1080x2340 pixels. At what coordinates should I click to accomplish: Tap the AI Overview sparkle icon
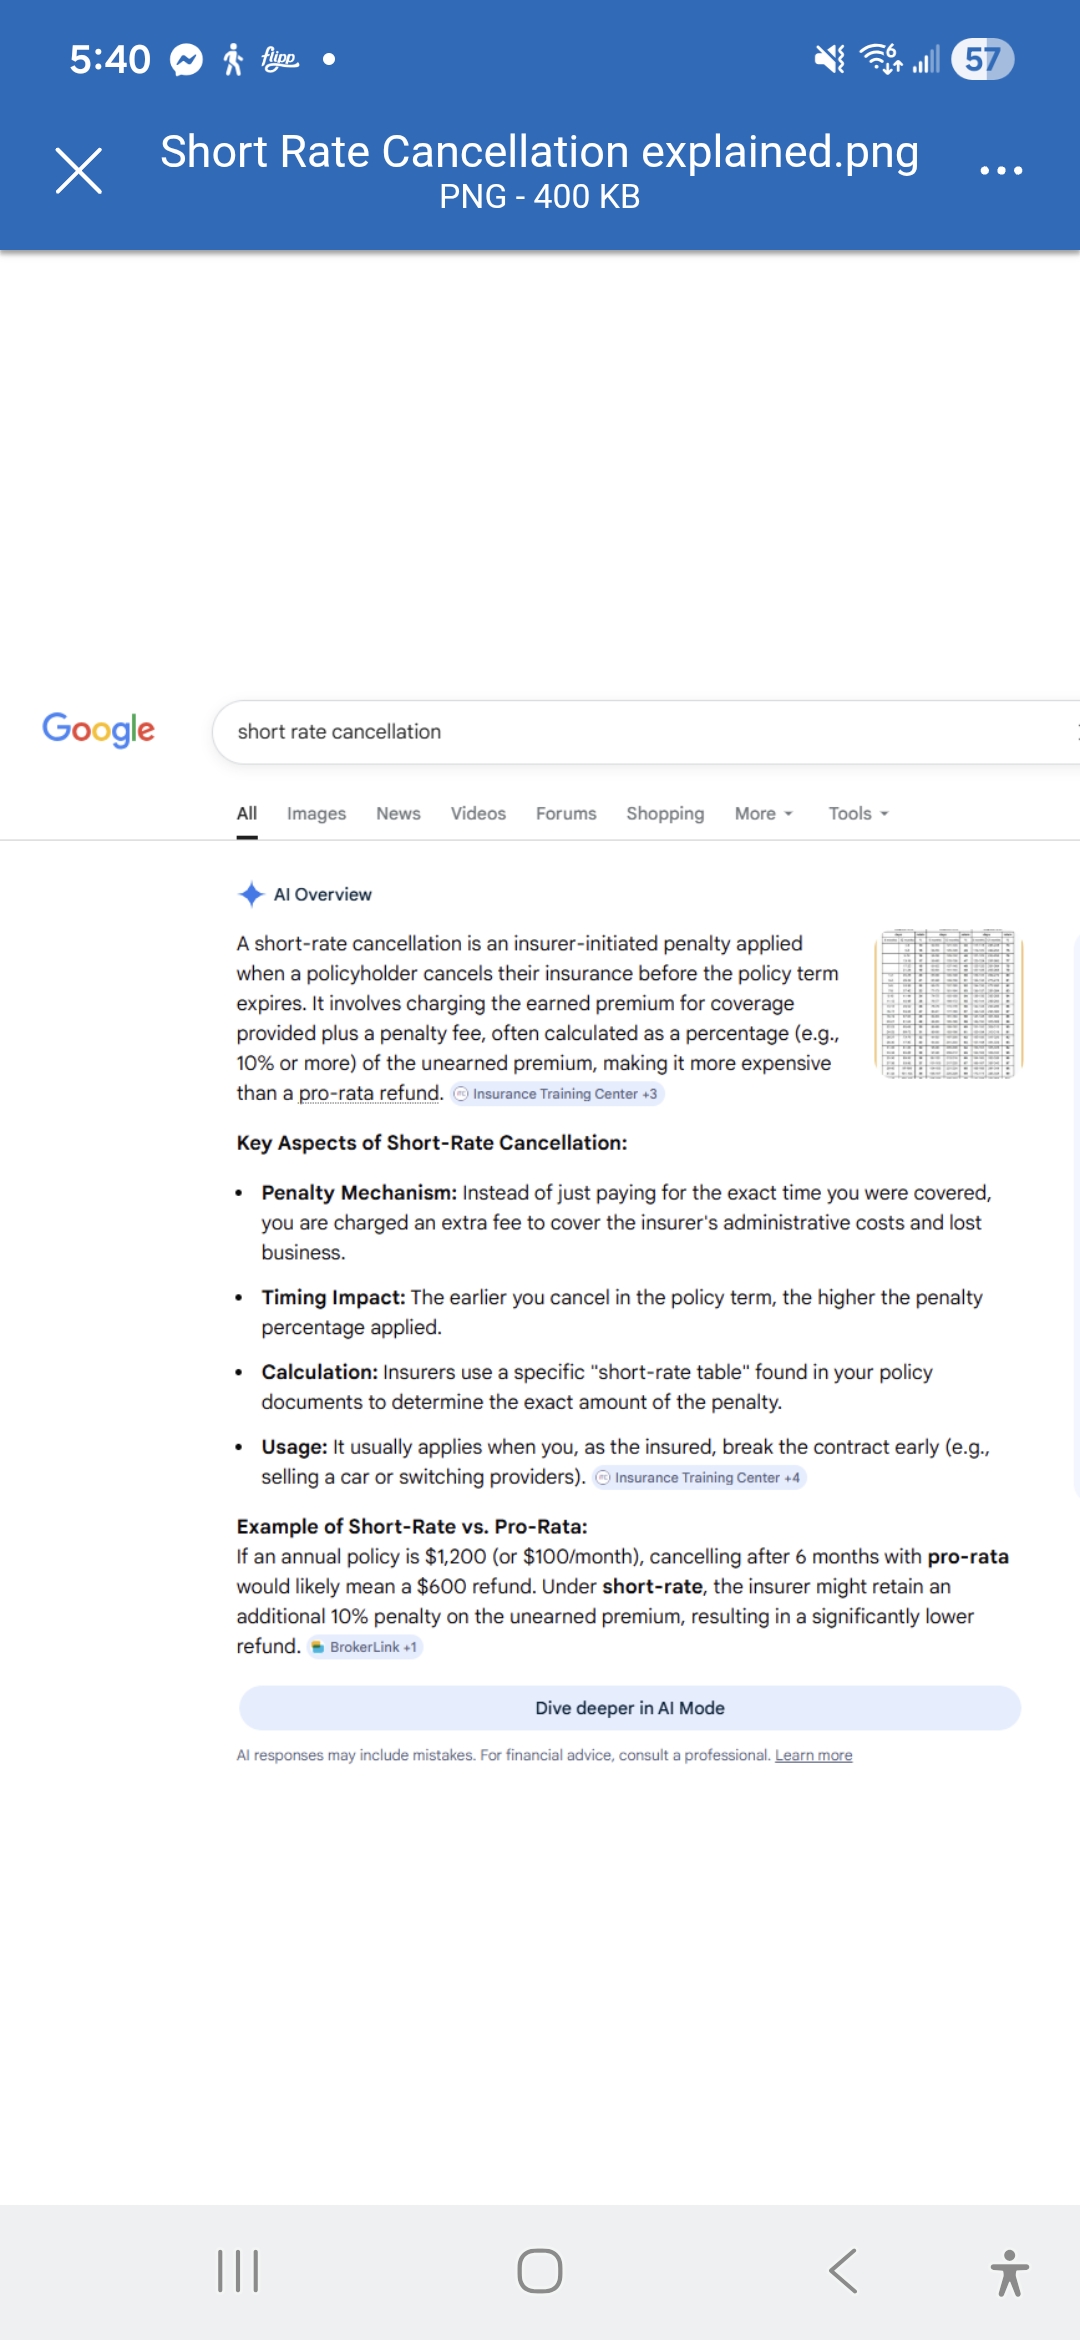tap(251, 894)
